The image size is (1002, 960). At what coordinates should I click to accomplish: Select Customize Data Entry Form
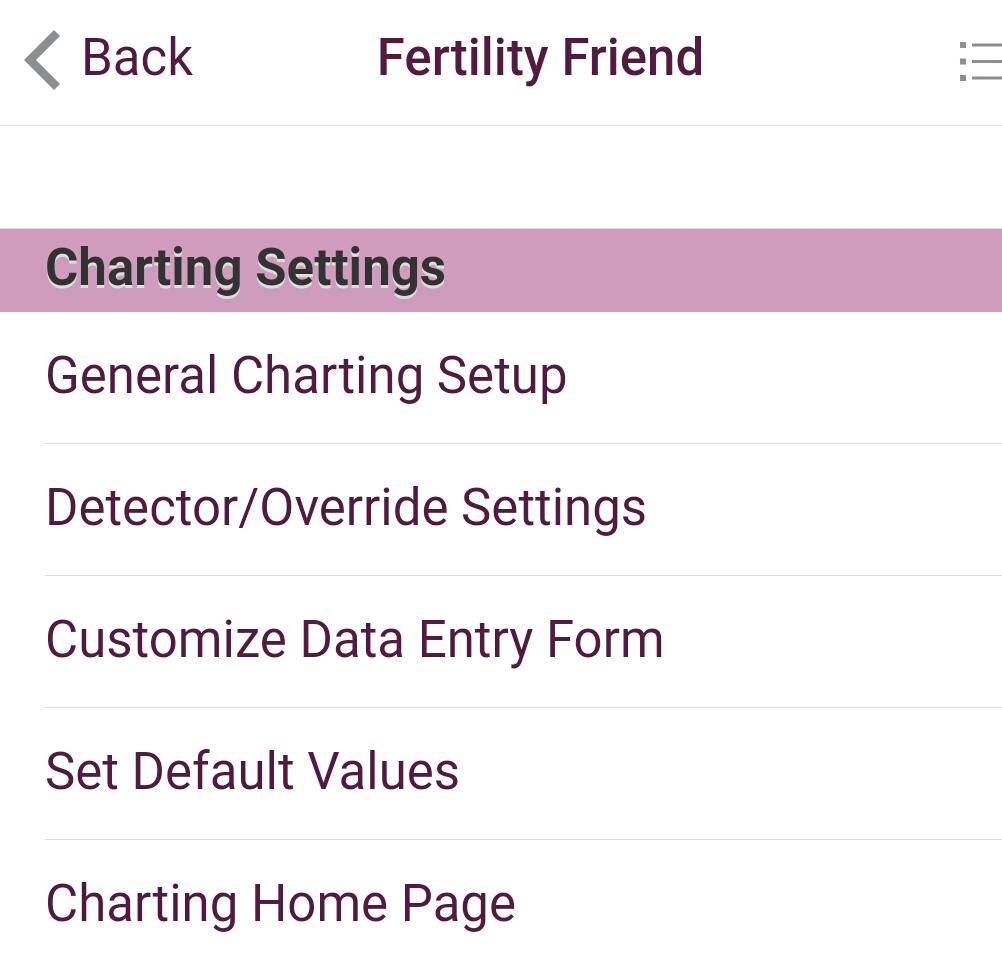click(354, 640)
